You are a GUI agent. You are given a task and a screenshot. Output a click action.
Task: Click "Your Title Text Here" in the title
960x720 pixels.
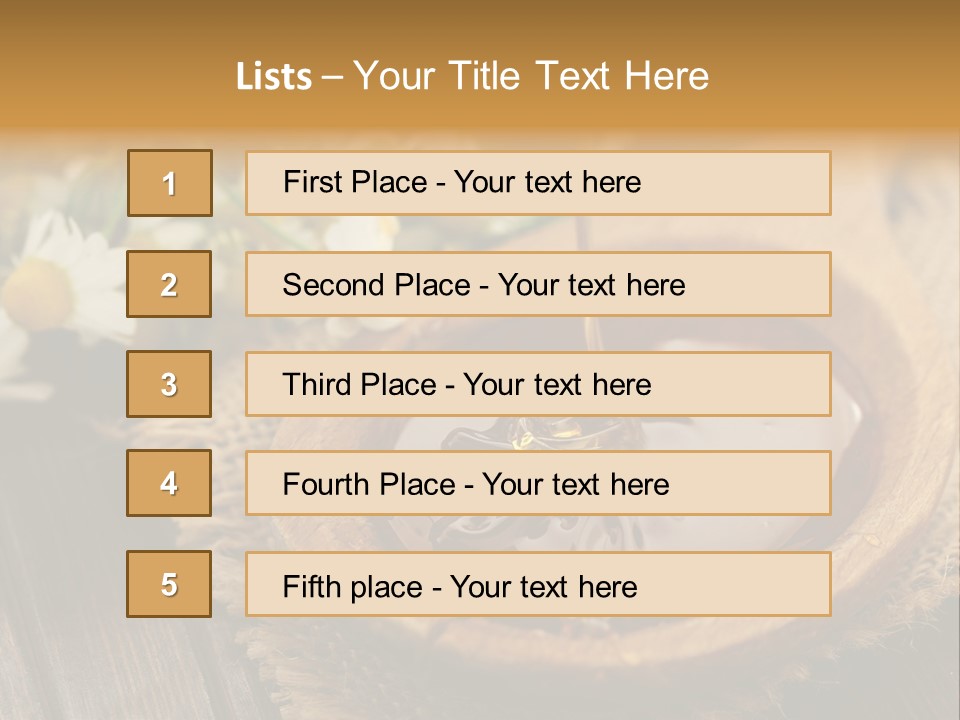pyautogui.click(x=531, y=77)
